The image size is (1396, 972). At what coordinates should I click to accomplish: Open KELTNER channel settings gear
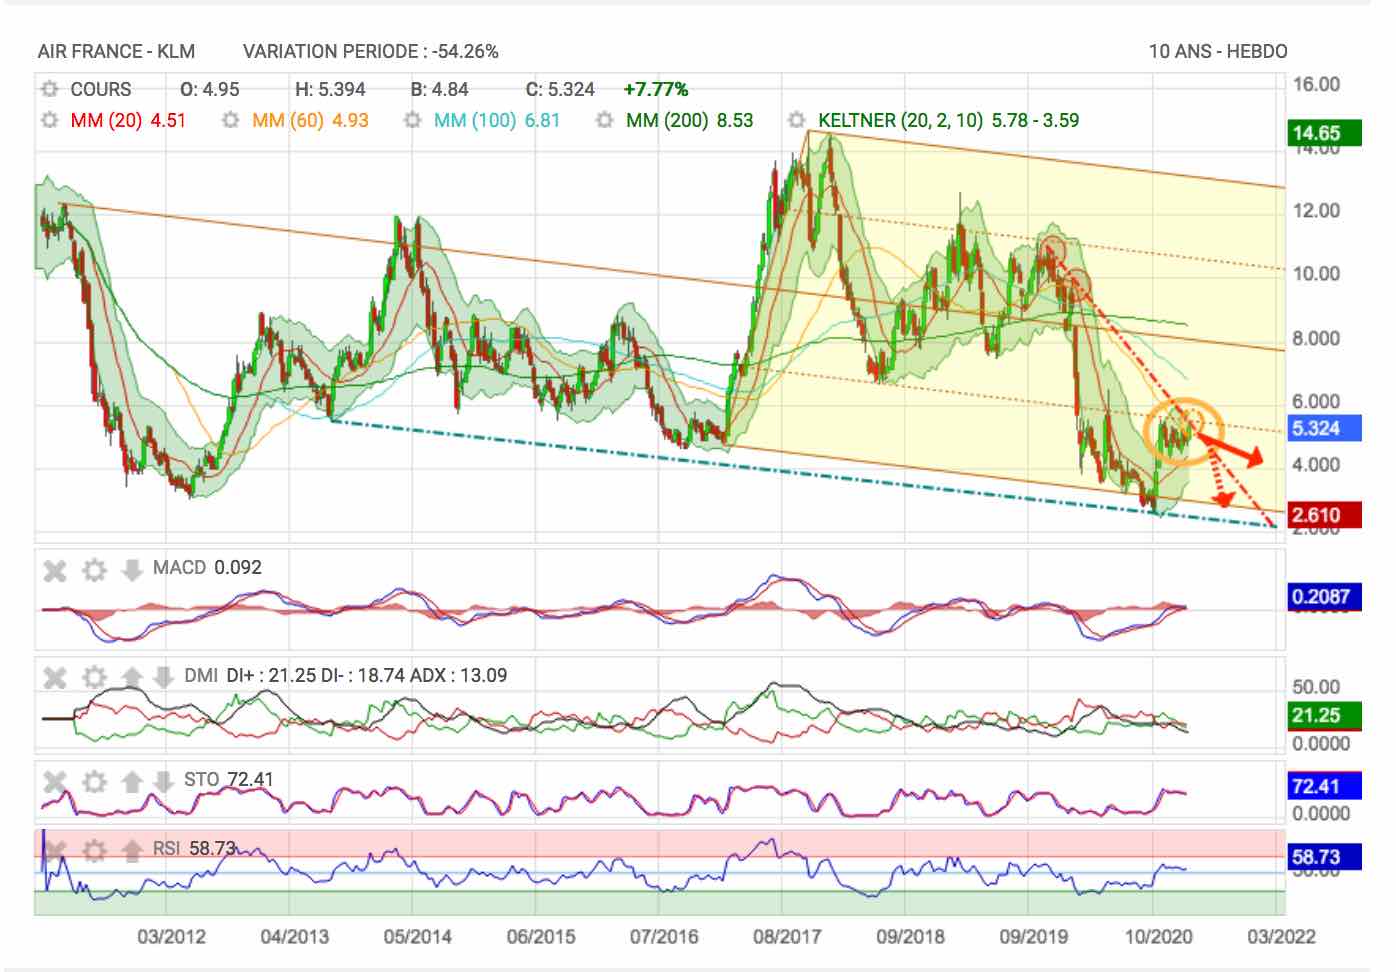796,120
